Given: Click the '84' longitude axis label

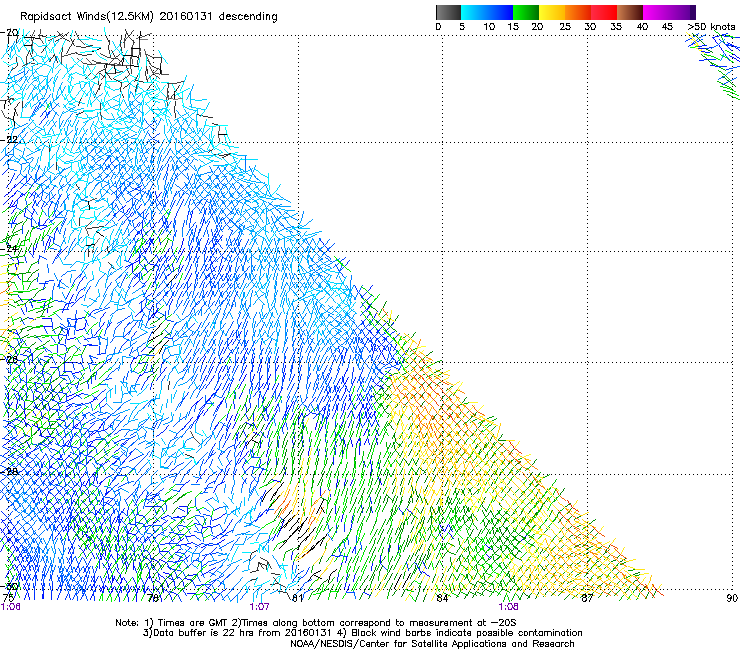Looking at the screenshot, I should [442, 598].
